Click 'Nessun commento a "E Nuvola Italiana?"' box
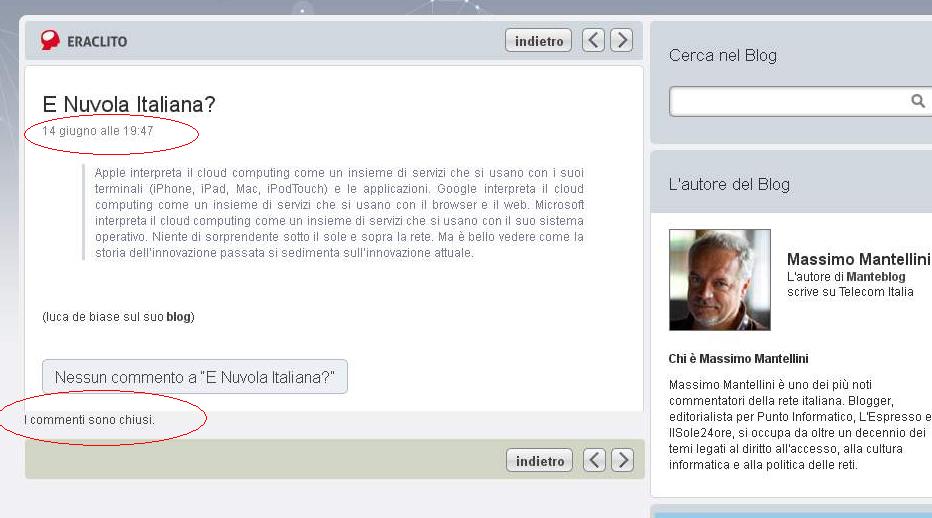This screenshot has height=518, width=932. (x=195, y=376)
